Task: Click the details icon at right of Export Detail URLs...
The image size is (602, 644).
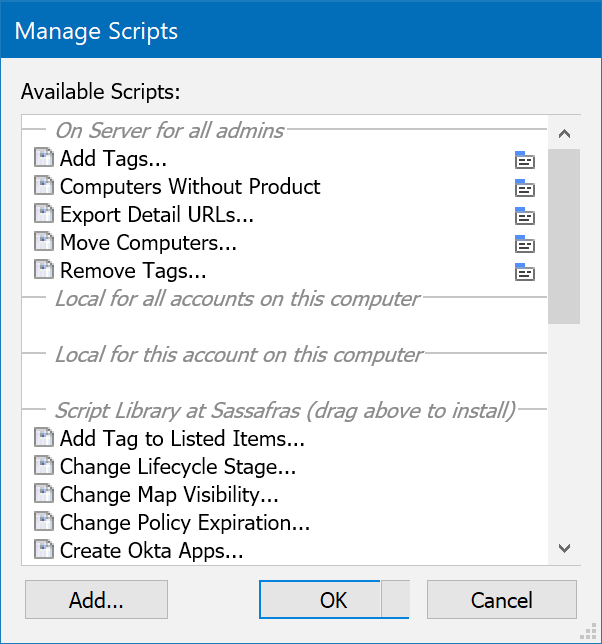Action: [x=525, y=216]
